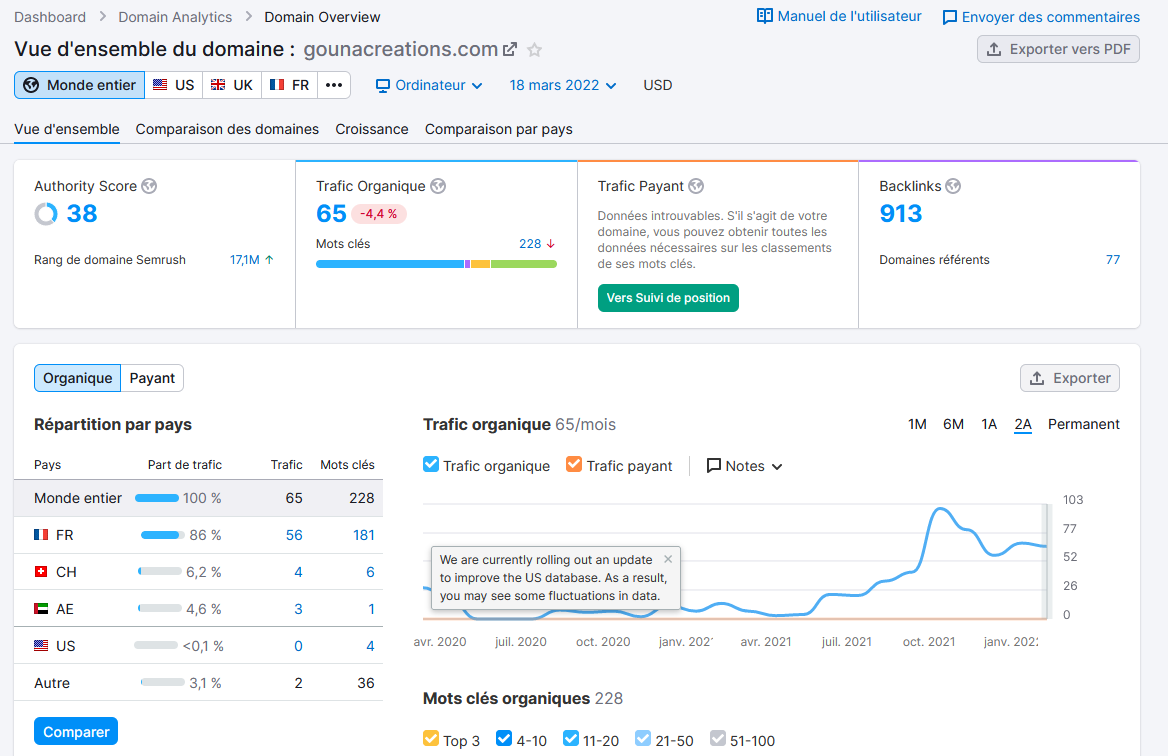Click the globe icon beside Trafic Payant
The image size is (1168, 756).
pos(696,186)
